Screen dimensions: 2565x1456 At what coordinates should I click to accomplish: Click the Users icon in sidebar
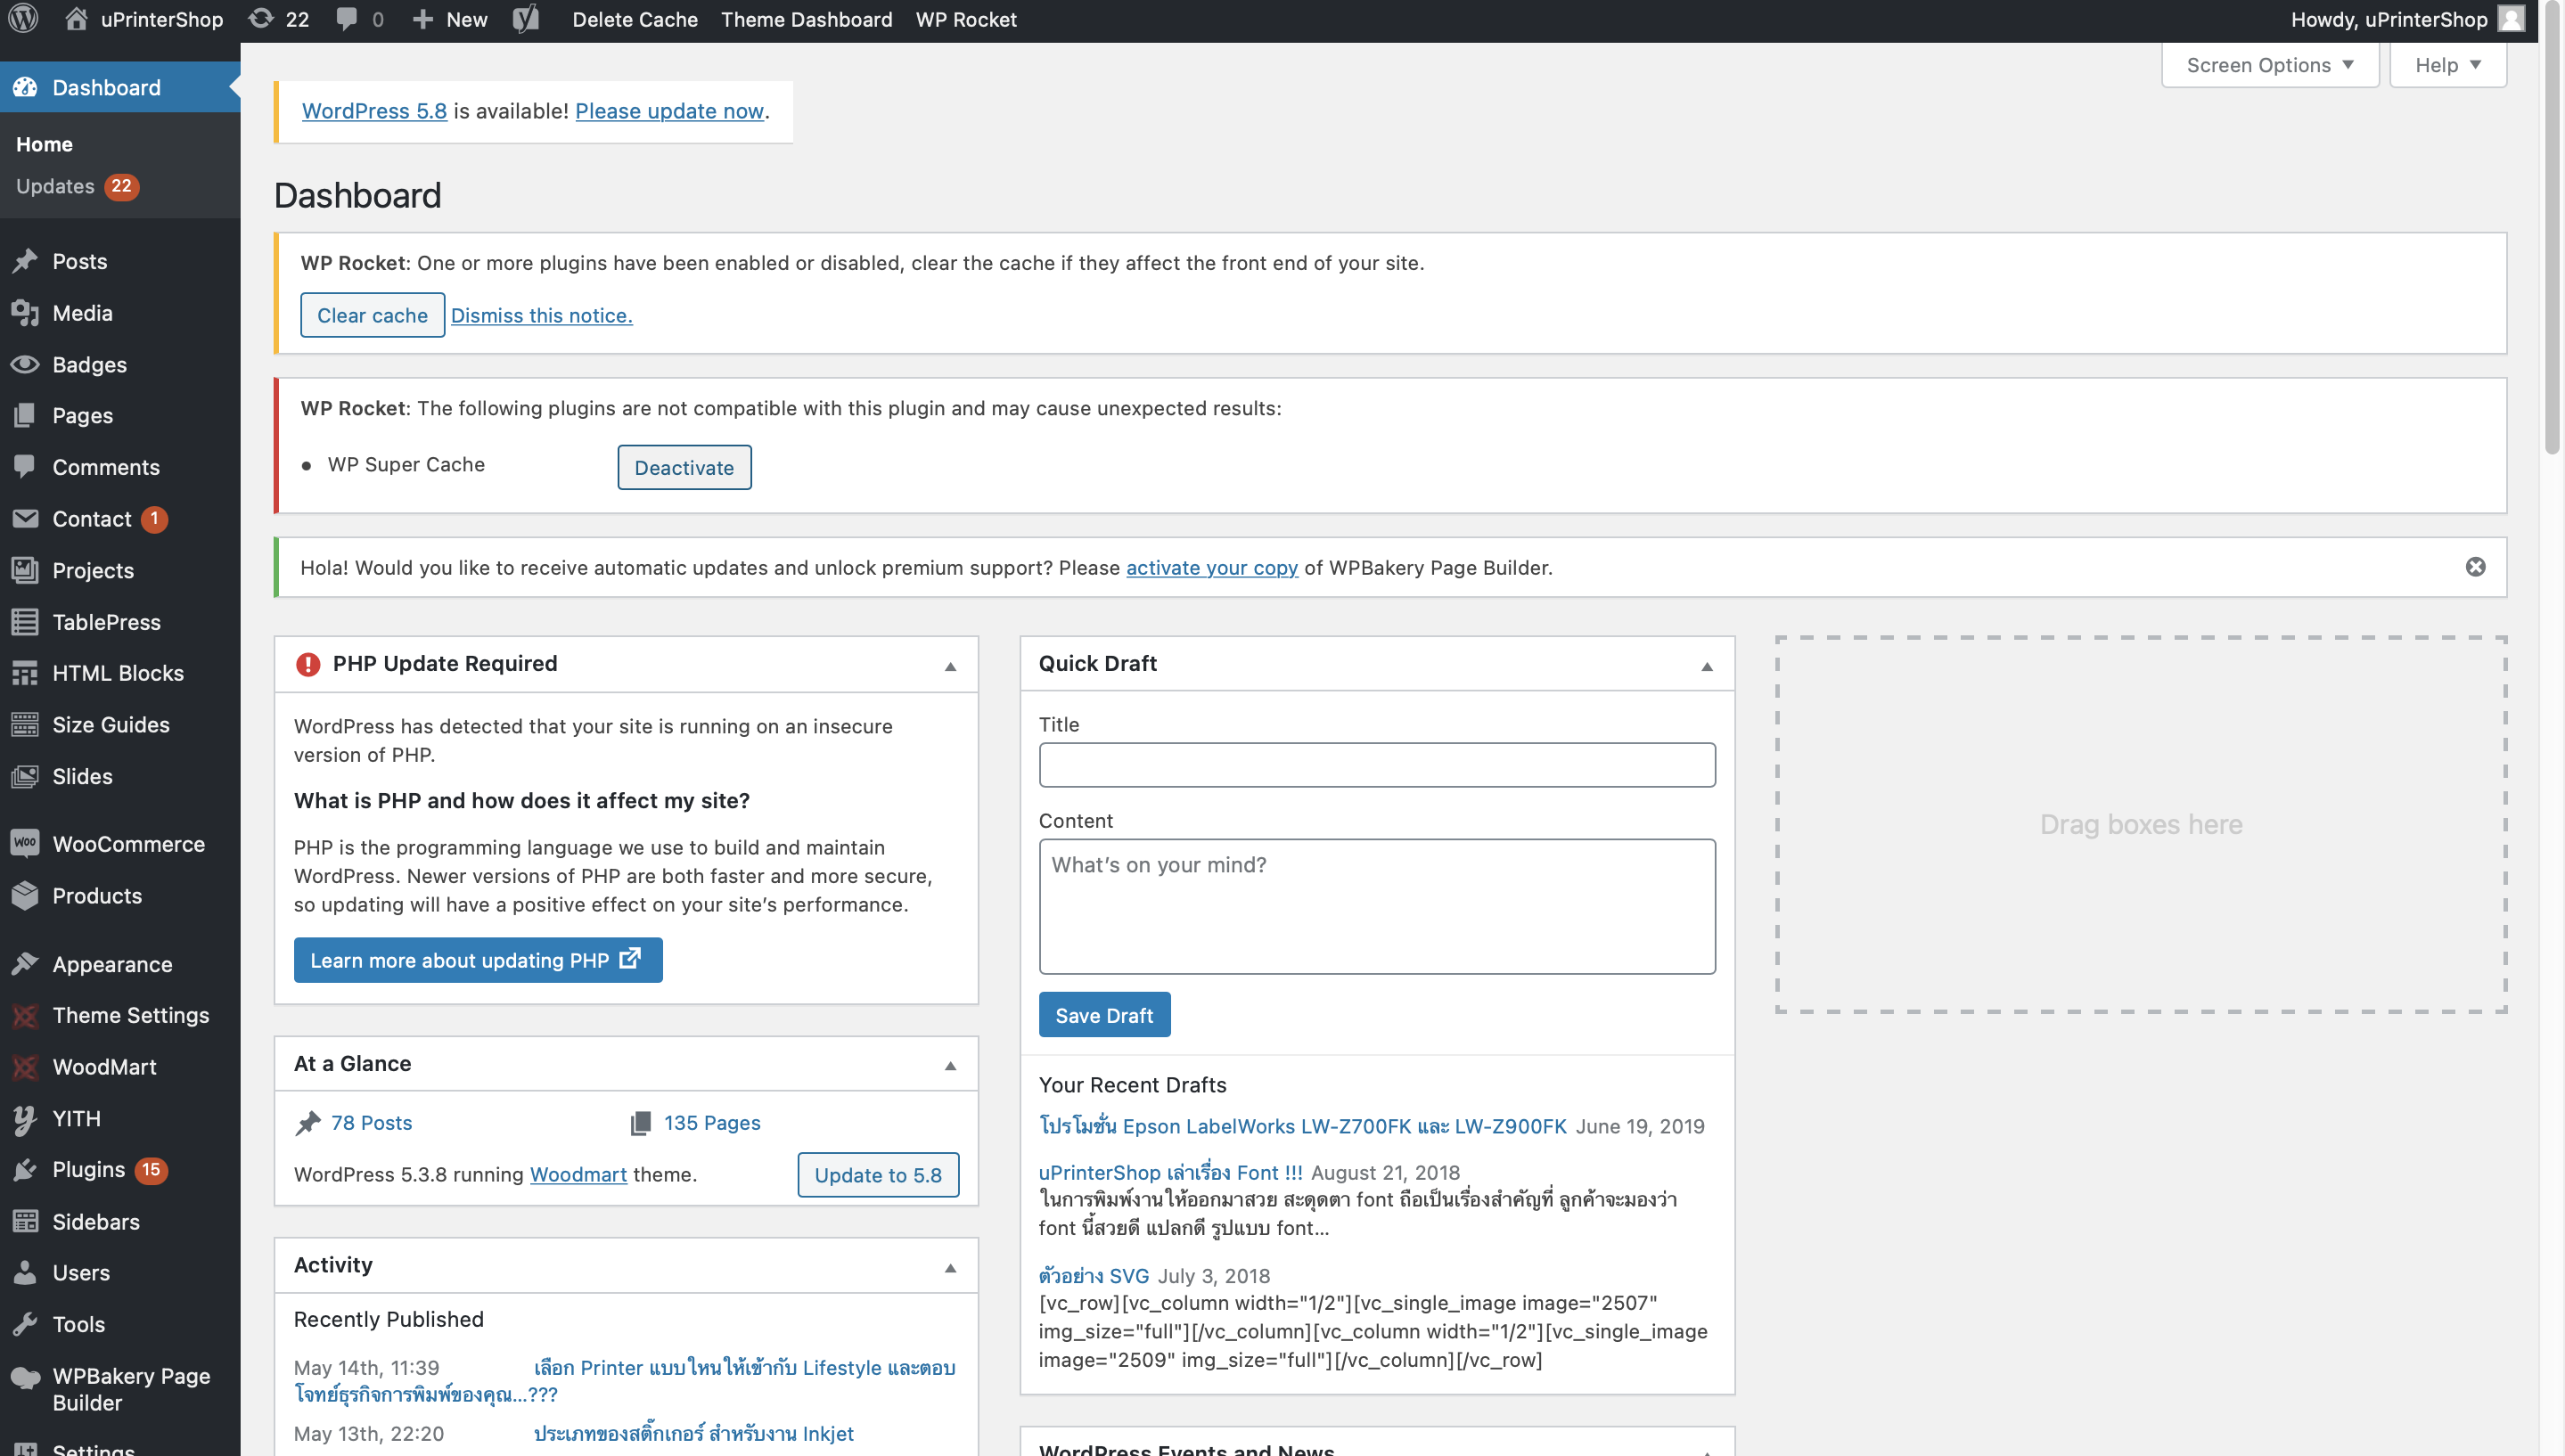coord(25,1273)
